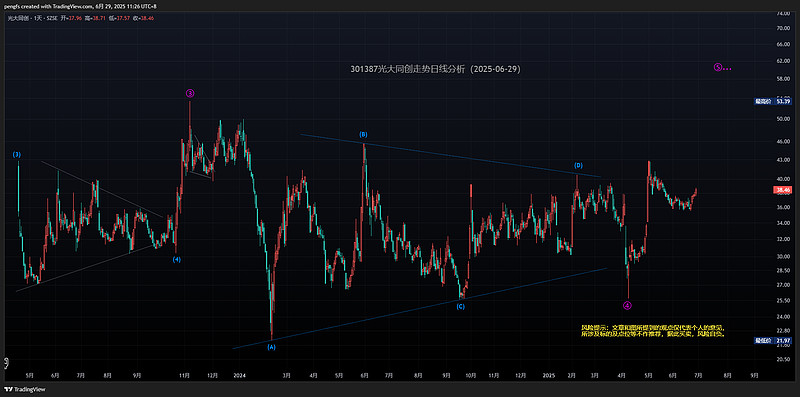Click the 66.00 price axis value

783,44
